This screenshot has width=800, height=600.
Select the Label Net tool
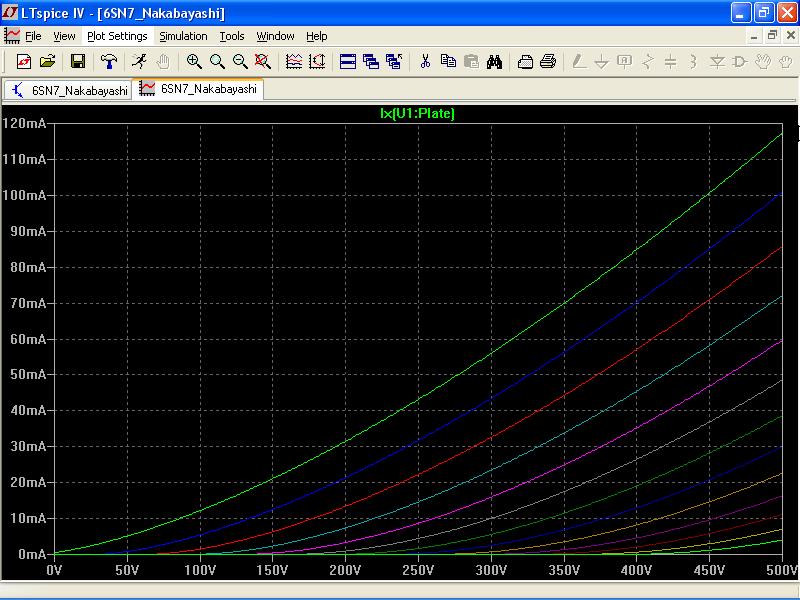coord(624,62)
